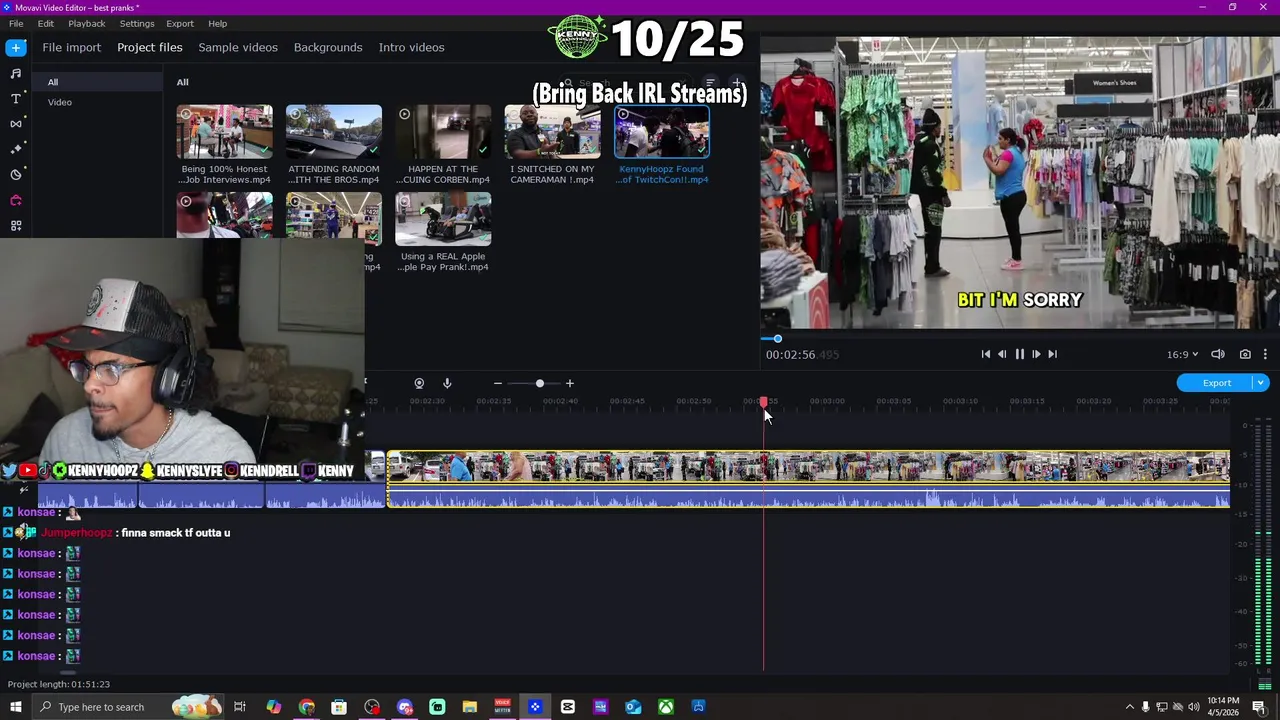The height and width of the screenshot is (720, 1280).
Task: Open the More tools grid icon
Action: tap(15, 226)
